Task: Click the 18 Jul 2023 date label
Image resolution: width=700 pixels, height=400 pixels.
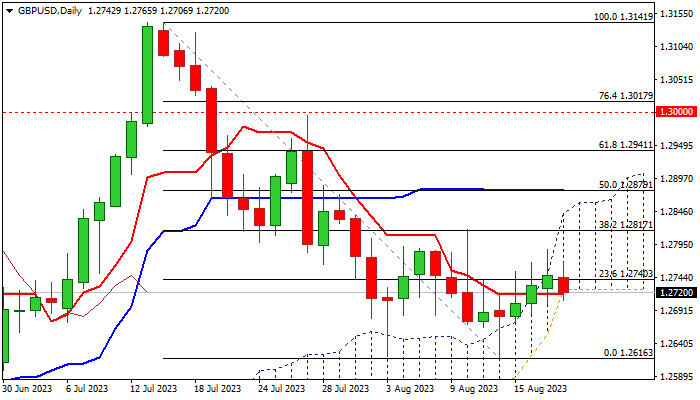Action: (218, 389)
